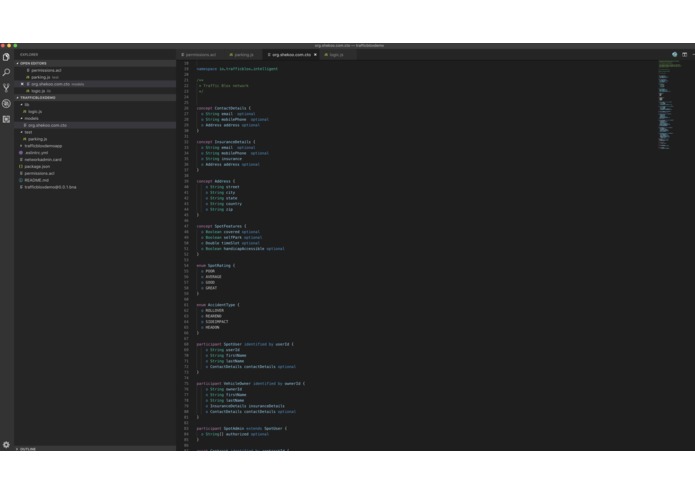
Task: Click 'participant SpotAdmin' line in editor
Action: pos(242,429)
